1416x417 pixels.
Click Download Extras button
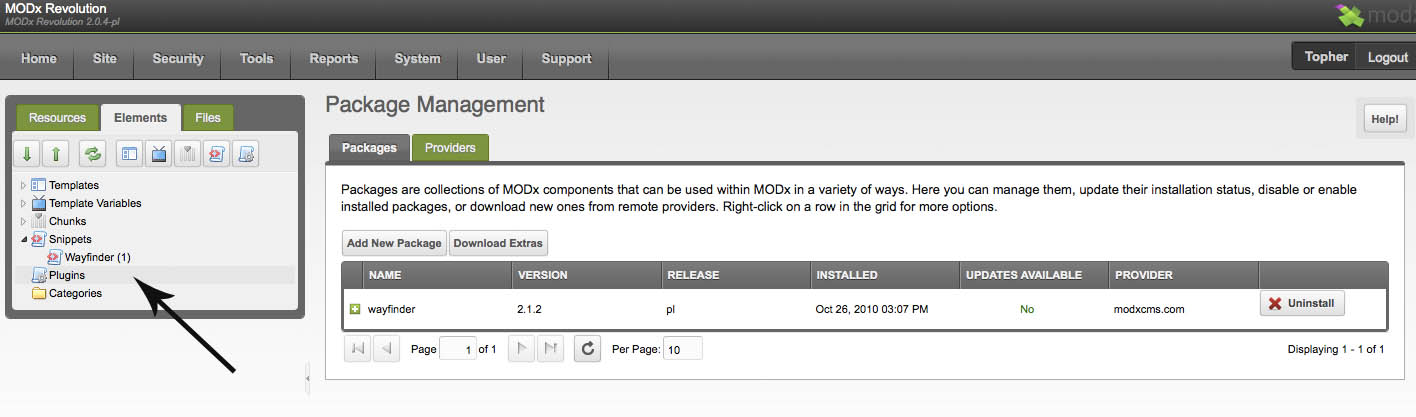point(498,243)
